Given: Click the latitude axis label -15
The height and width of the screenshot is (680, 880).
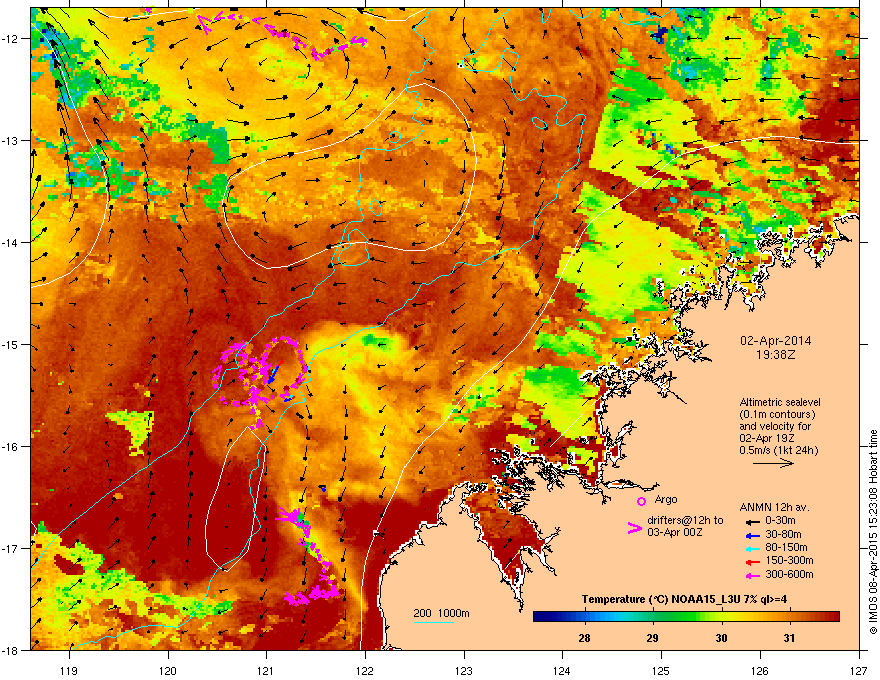Looking at the screenshot, I should [x=11, y=344].
